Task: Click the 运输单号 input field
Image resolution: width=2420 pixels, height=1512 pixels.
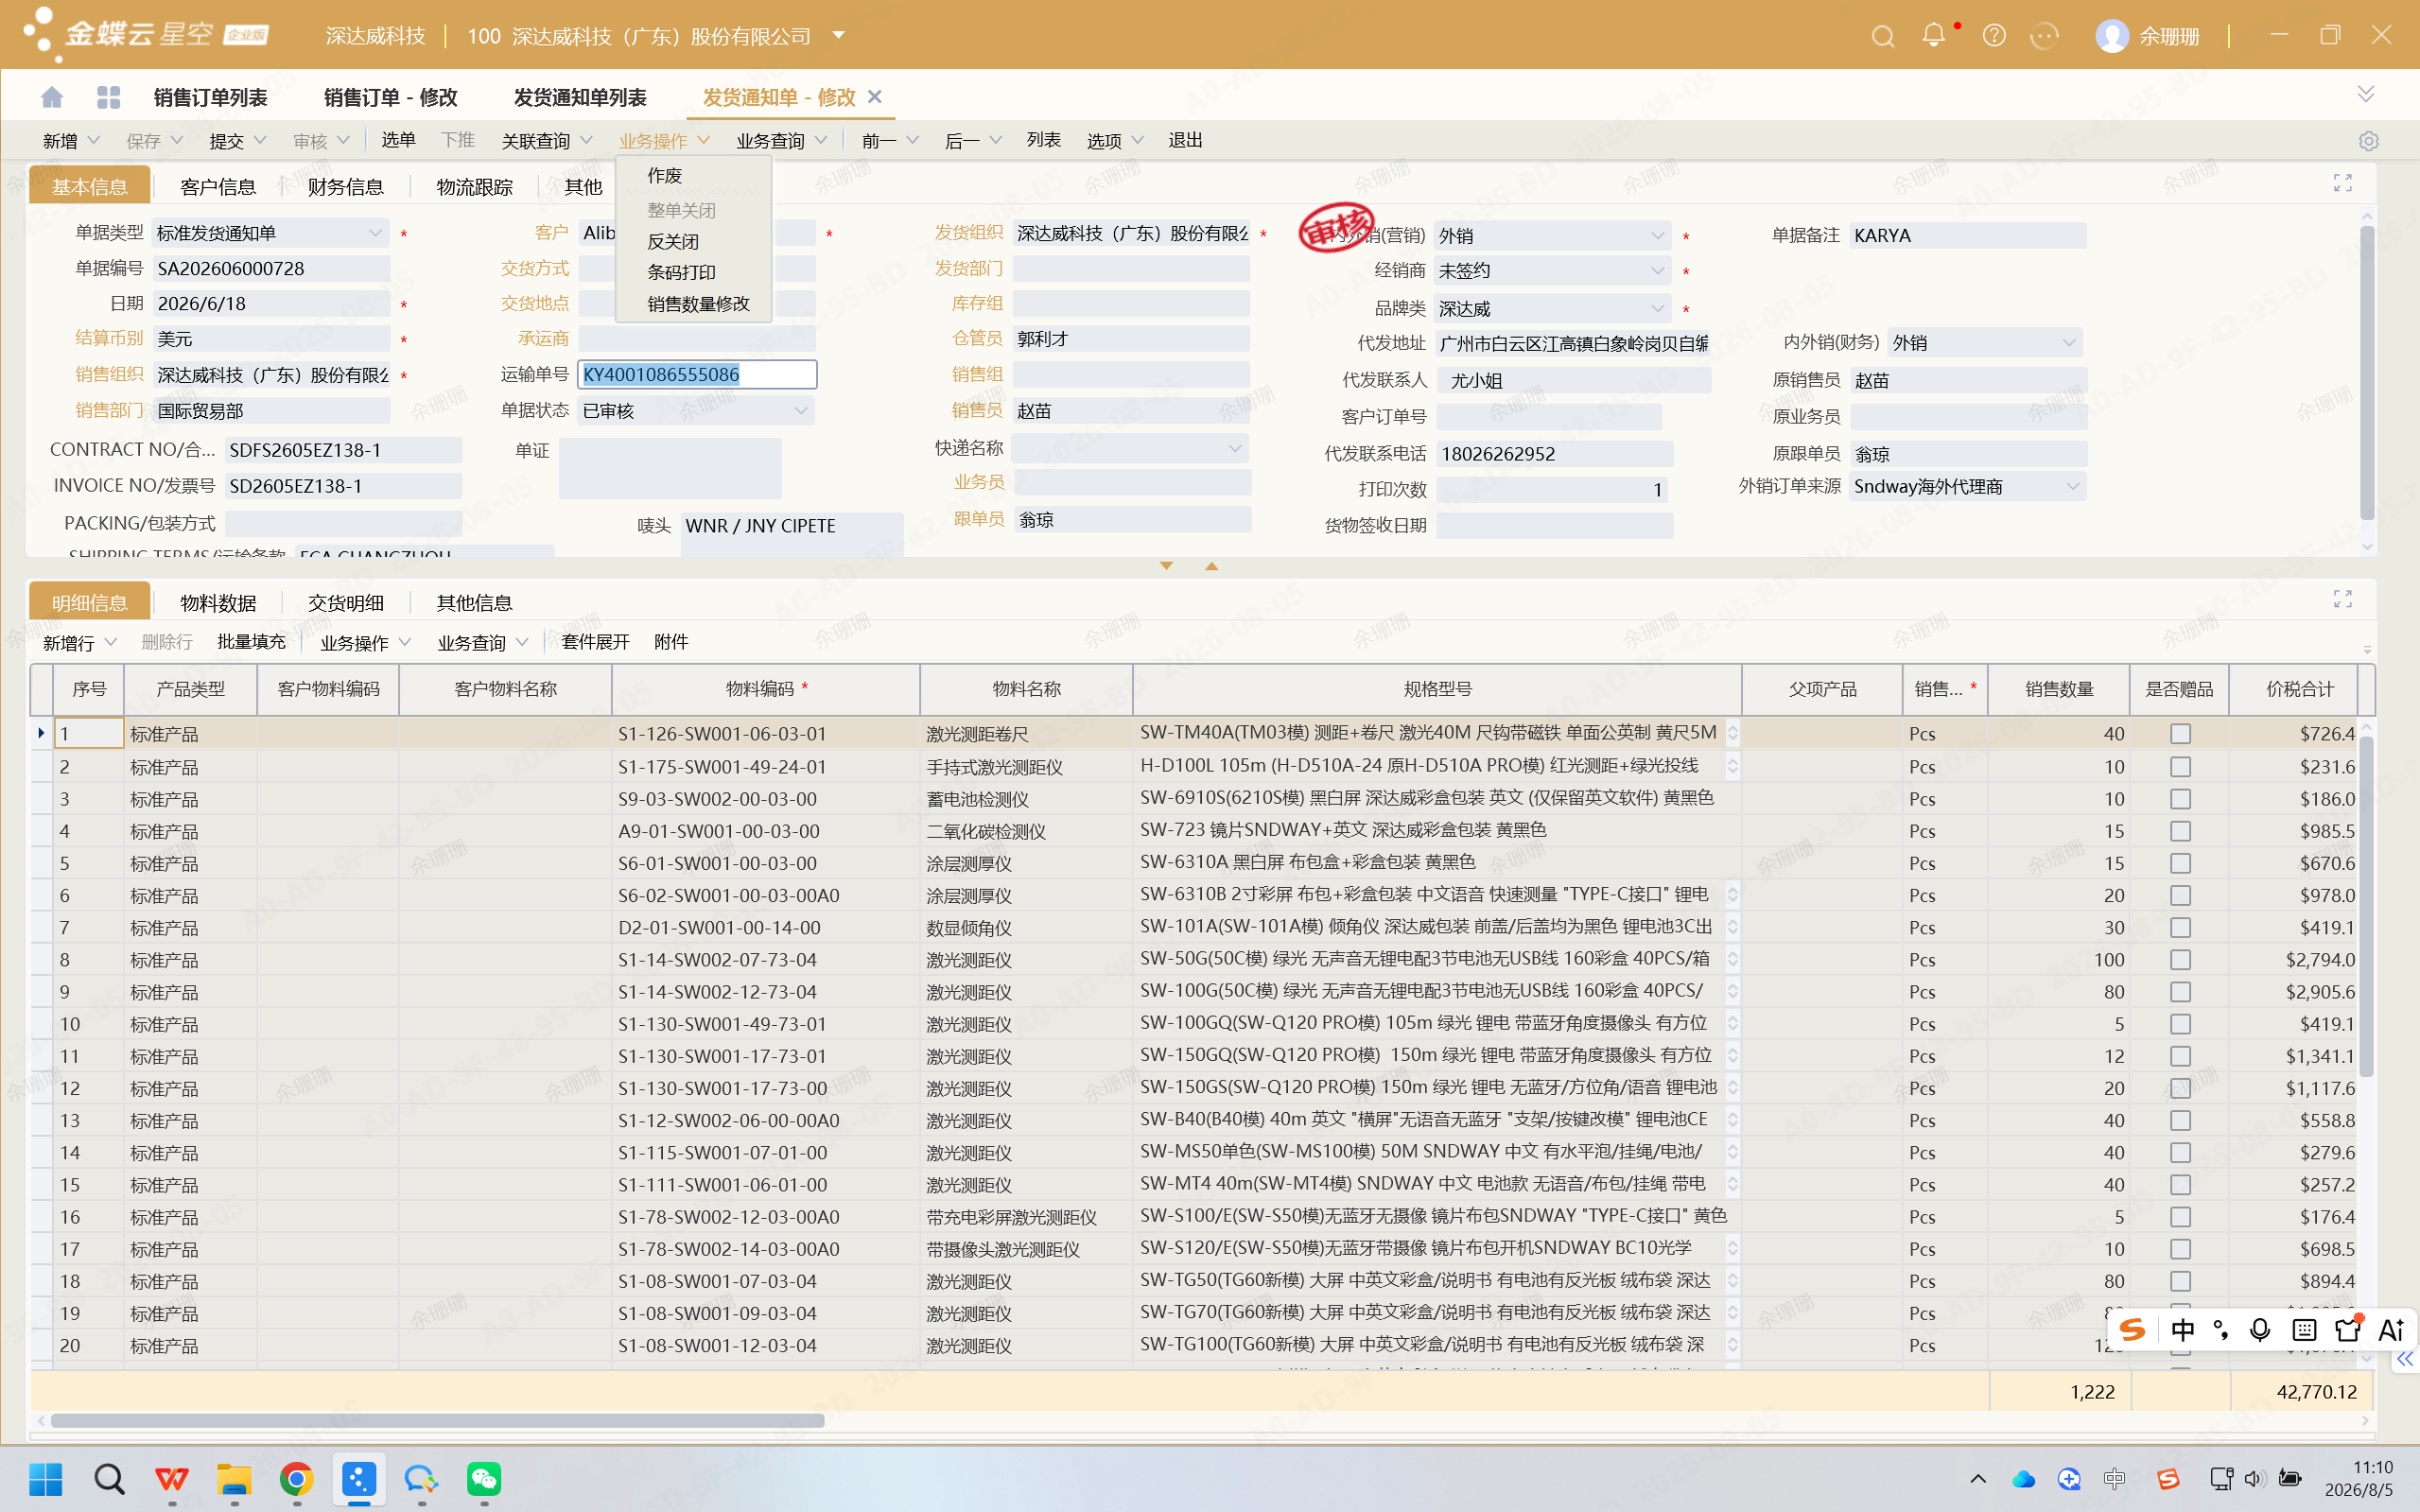Action: pyautogui.click(x=697, y=374)
